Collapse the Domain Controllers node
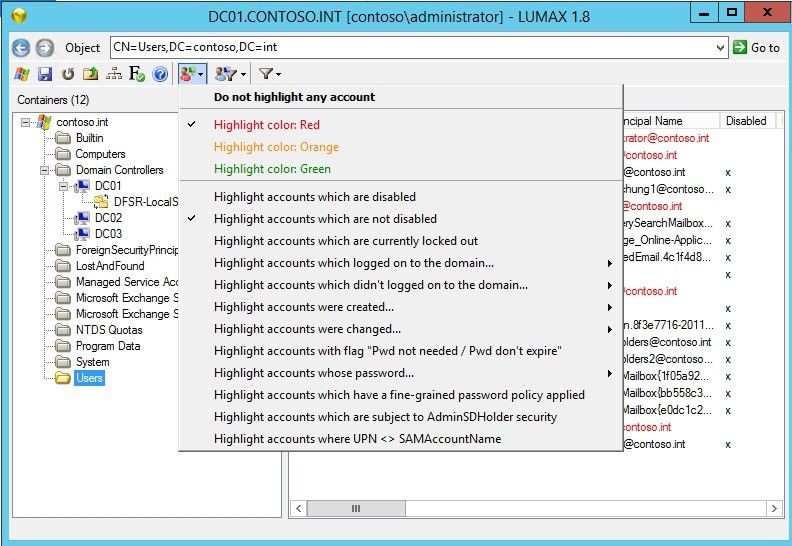 point(44,170)
